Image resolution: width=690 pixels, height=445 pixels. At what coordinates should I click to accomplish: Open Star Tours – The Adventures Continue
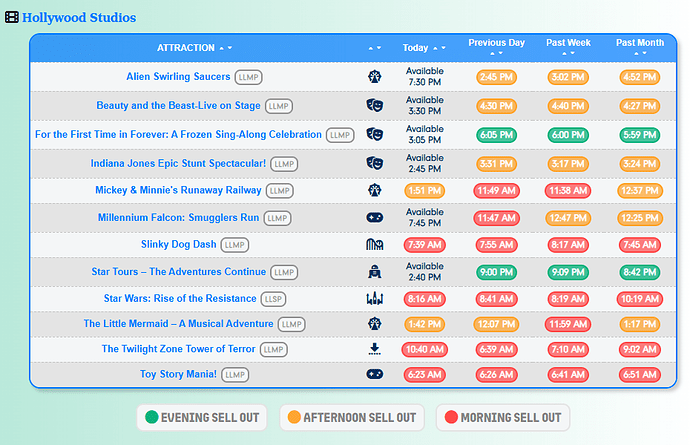pos(178,272)
